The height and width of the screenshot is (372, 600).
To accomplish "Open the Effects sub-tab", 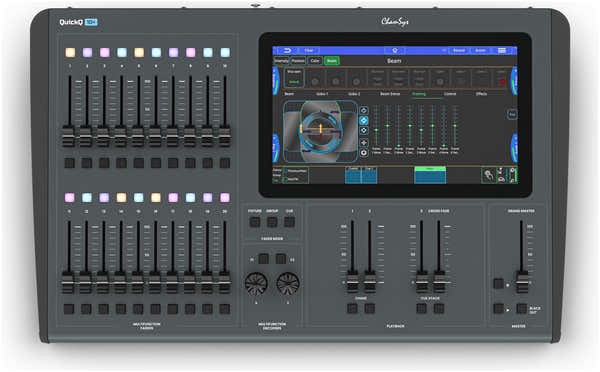I will (481, 94).
